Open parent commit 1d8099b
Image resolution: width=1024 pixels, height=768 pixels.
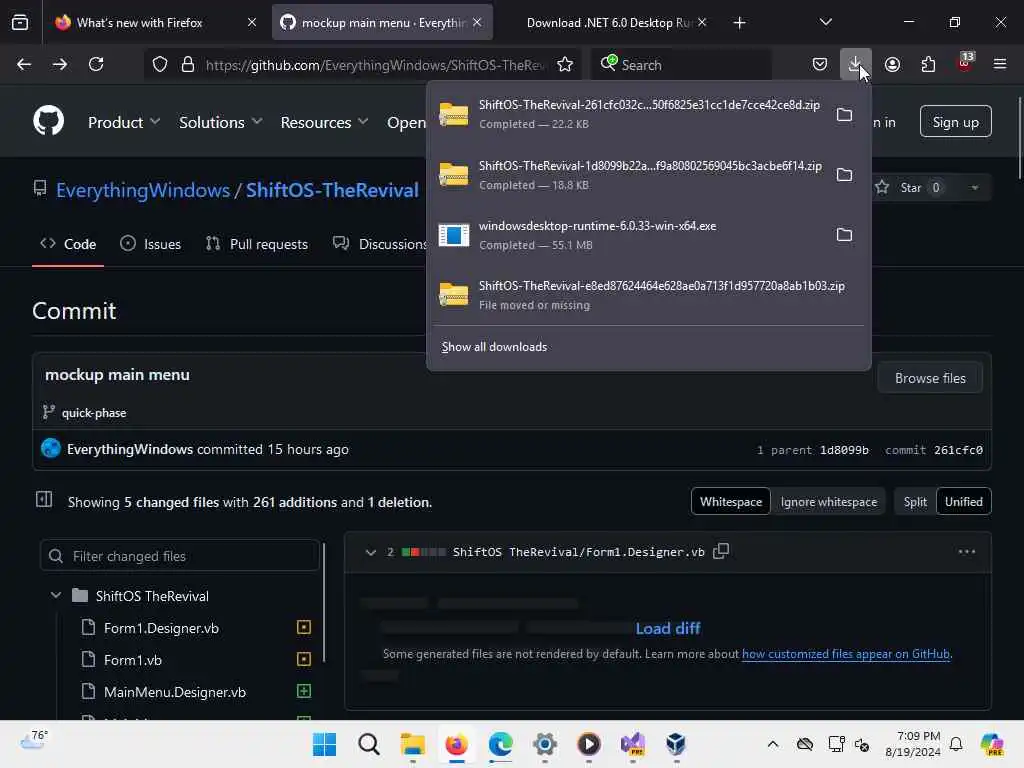tap(844, 450)
